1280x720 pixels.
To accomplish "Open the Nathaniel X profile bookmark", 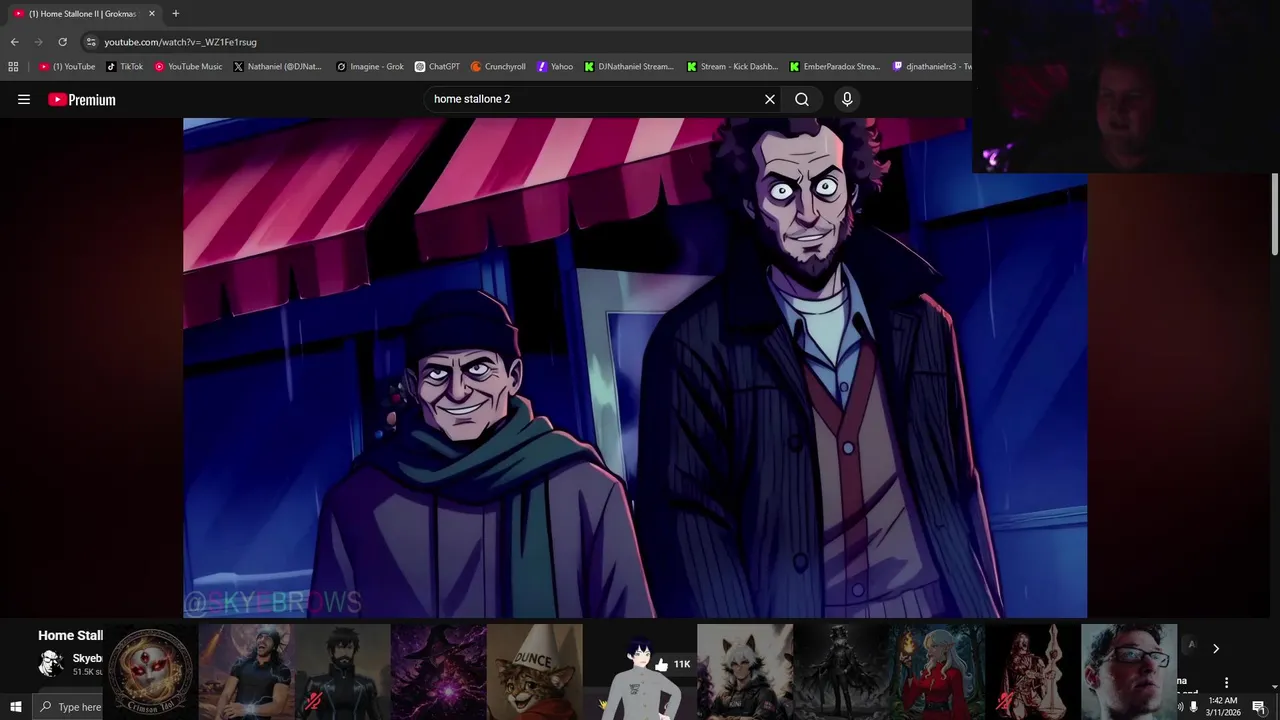I will click(x=278, y=67).
